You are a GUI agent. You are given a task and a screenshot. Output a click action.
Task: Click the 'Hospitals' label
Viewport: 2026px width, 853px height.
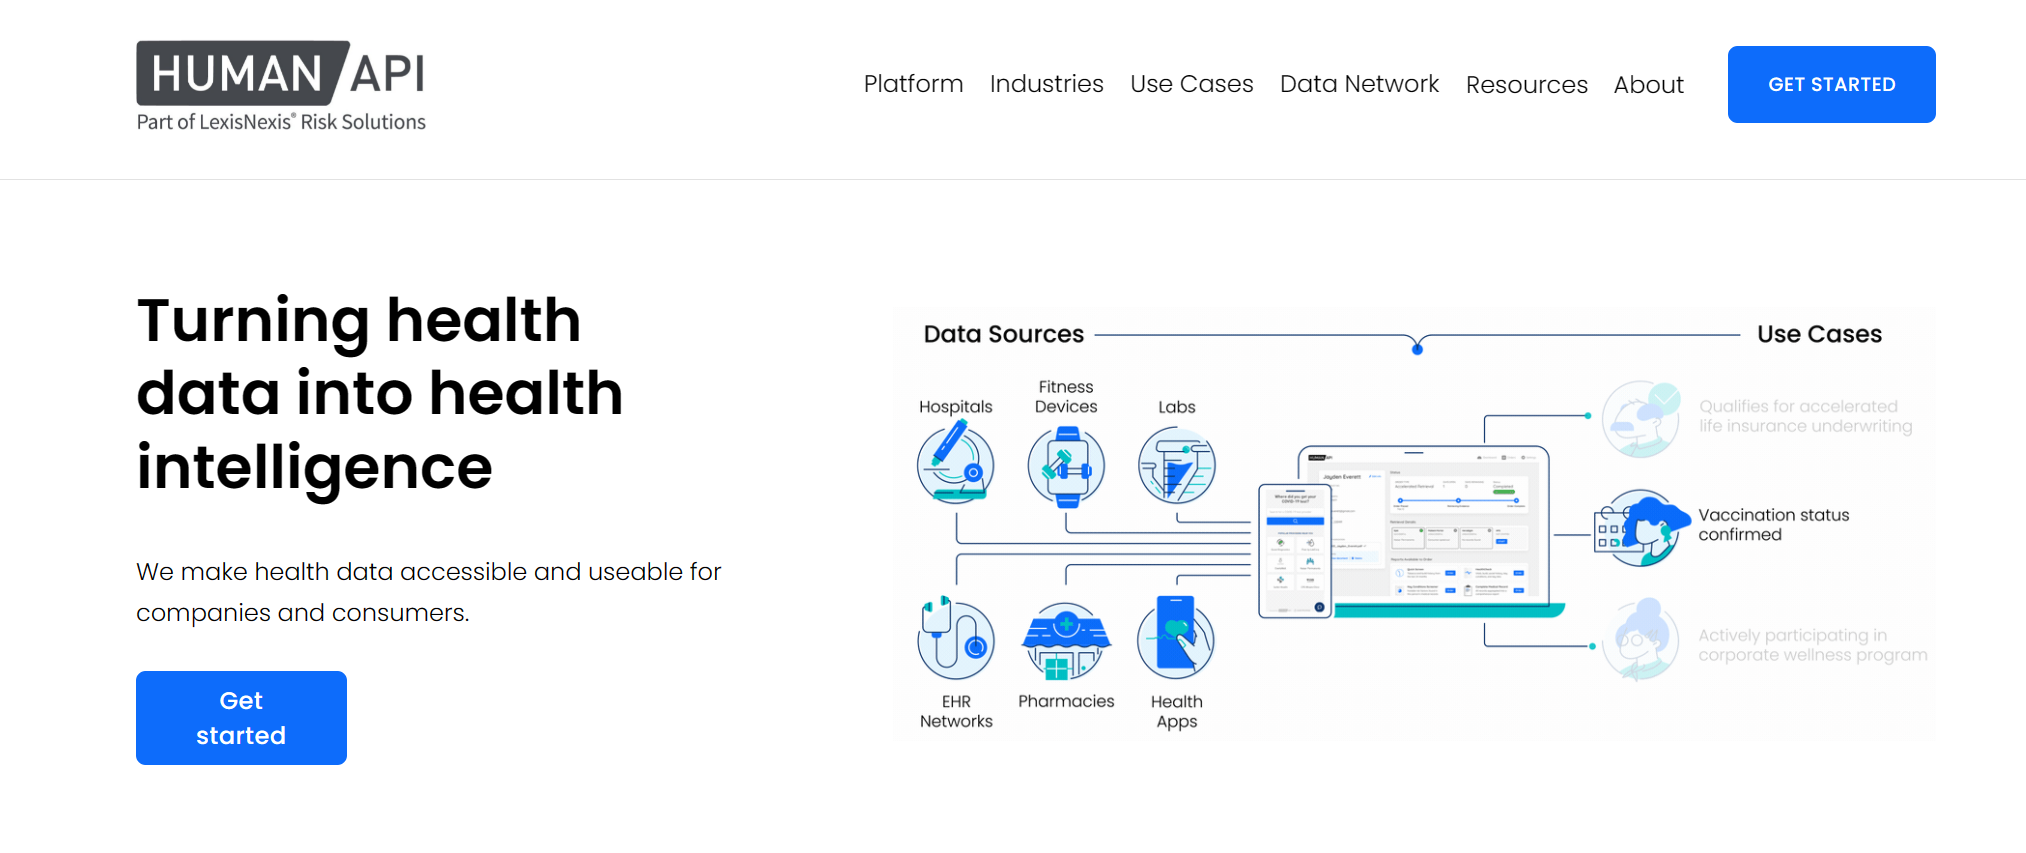pos(955,407)
